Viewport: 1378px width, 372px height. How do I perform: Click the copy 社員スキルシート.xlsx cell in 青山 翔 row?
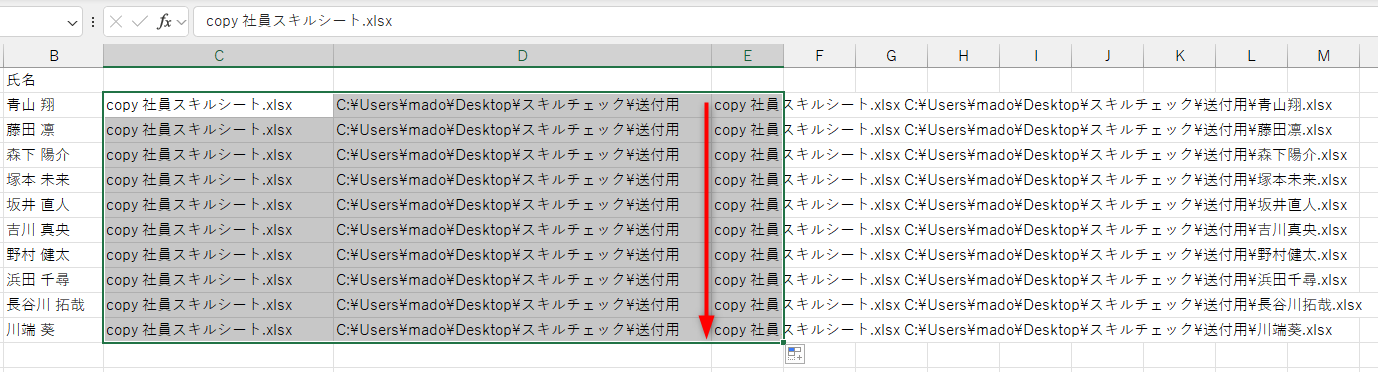pyautogui.click(x=218, y=104)
